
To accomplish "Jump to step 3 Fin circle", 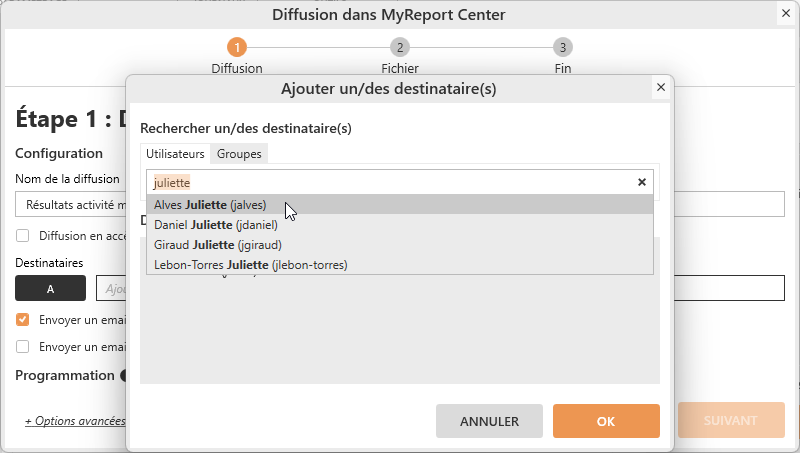I will 563,47.
